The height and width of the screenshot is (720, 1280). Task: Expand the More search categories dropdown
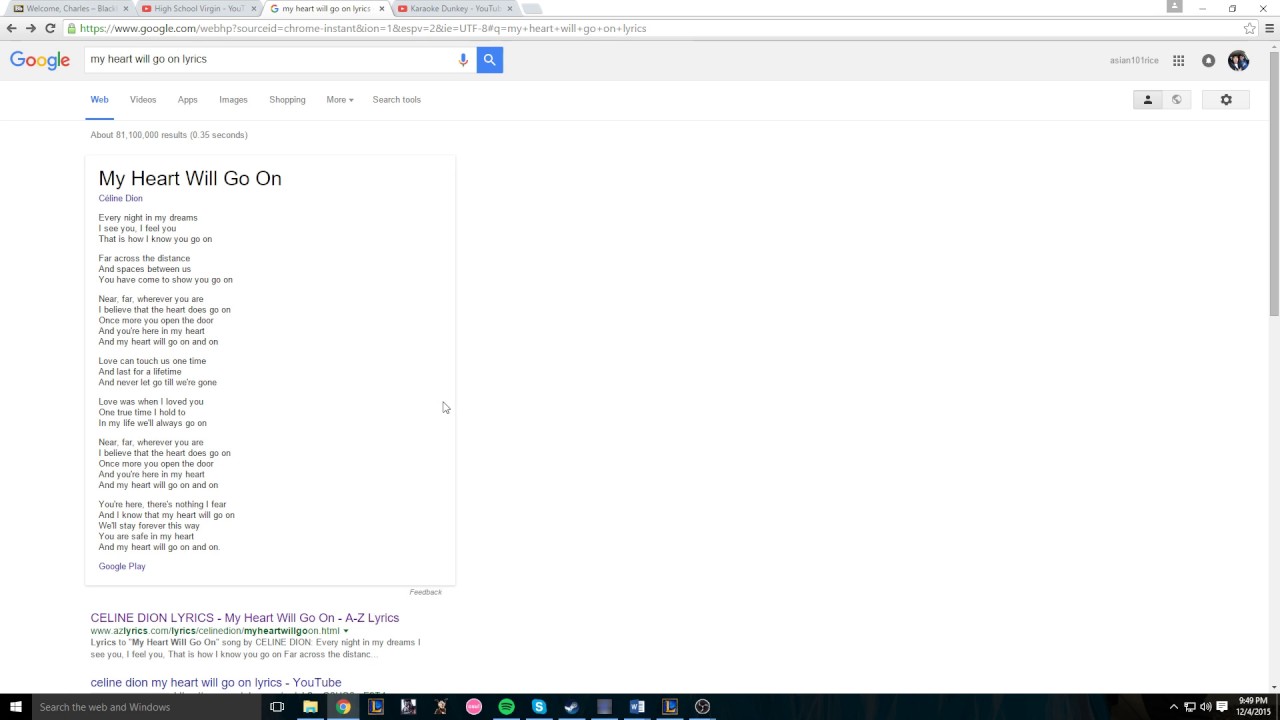[x=340, y=100]
